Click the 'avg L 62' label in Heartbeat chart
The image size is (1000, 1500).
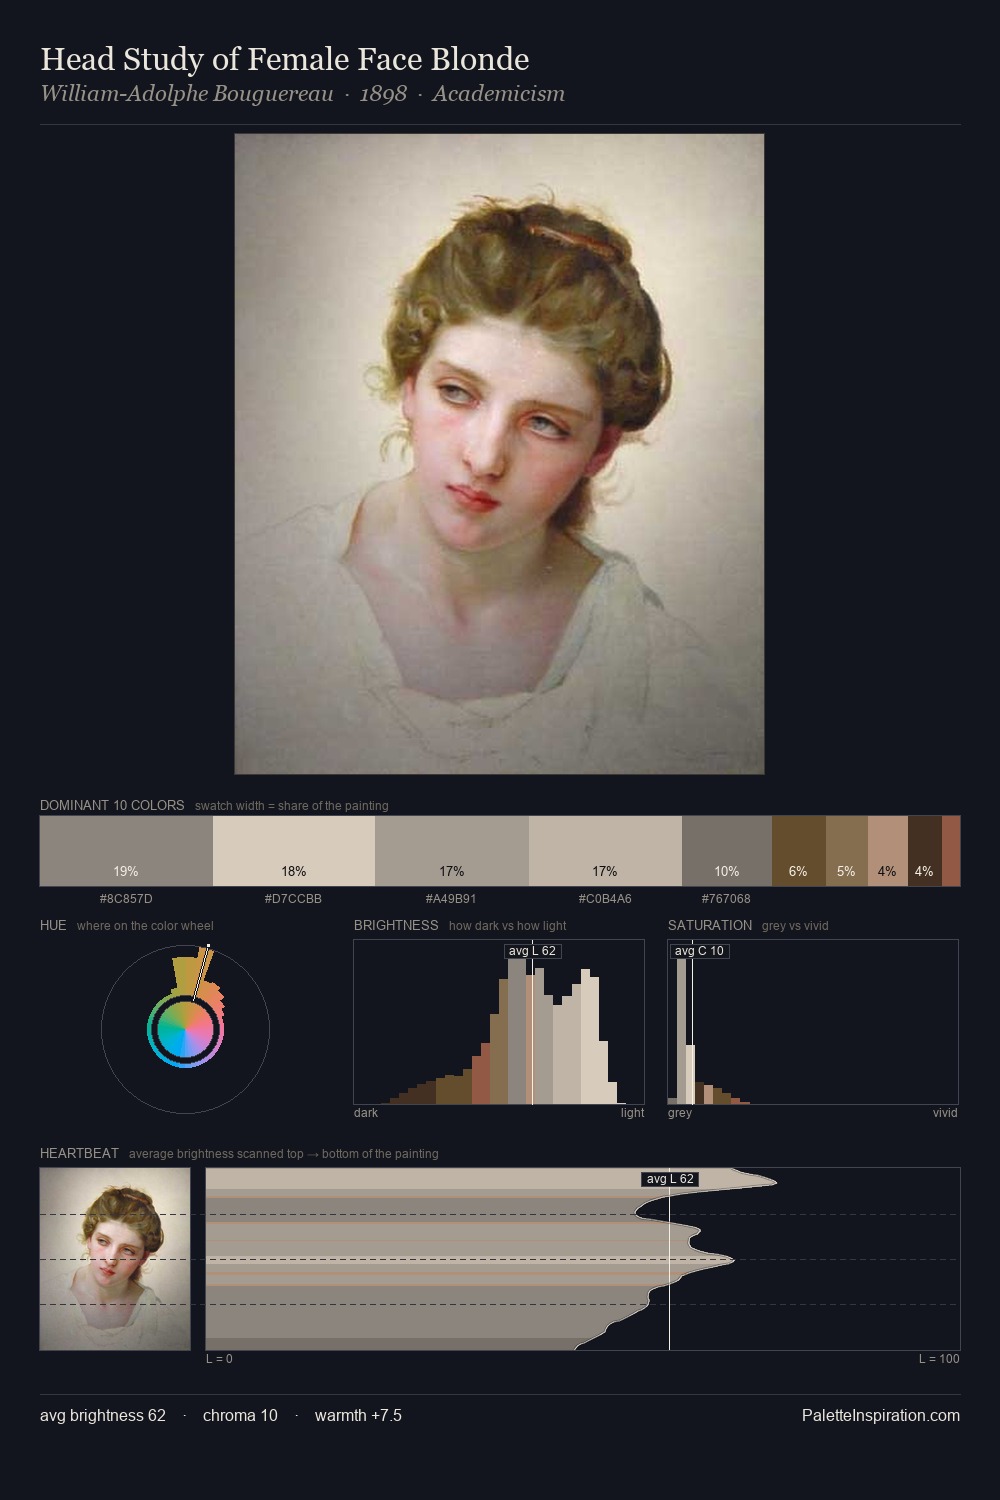(x=670, y=1179)
